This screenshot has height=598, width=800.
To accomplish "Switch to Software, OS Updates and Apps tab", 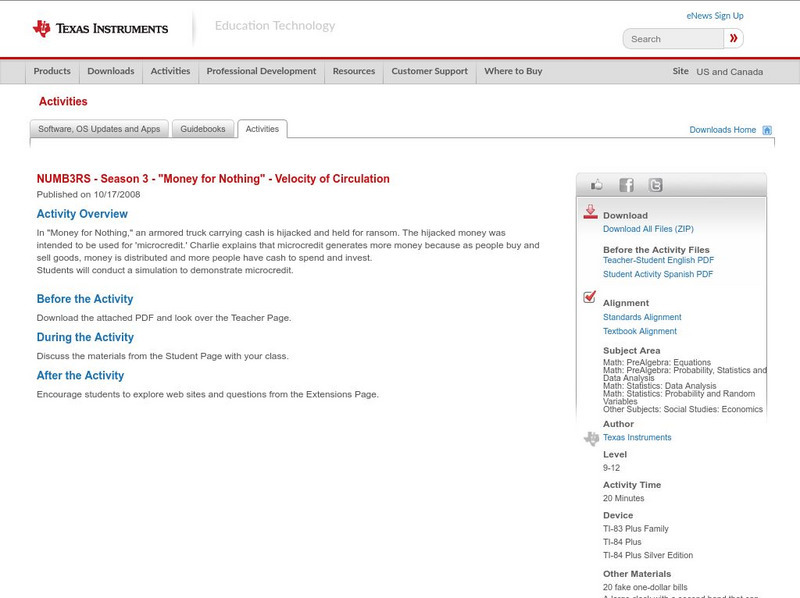I will point(99,129).
